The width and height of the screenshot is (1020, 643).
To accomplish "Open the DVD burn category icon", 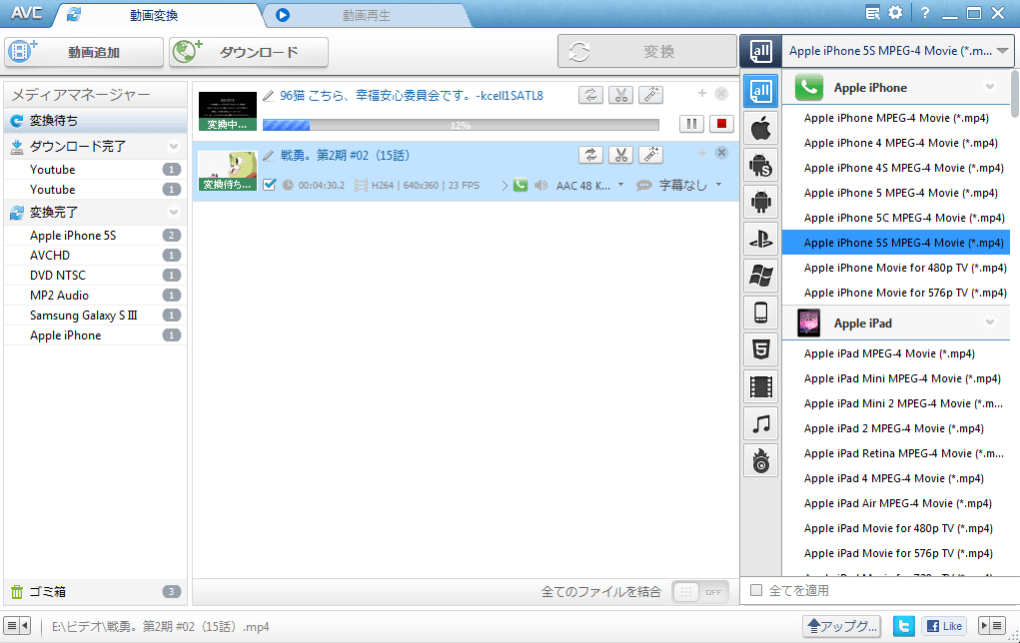I will 760,461.
